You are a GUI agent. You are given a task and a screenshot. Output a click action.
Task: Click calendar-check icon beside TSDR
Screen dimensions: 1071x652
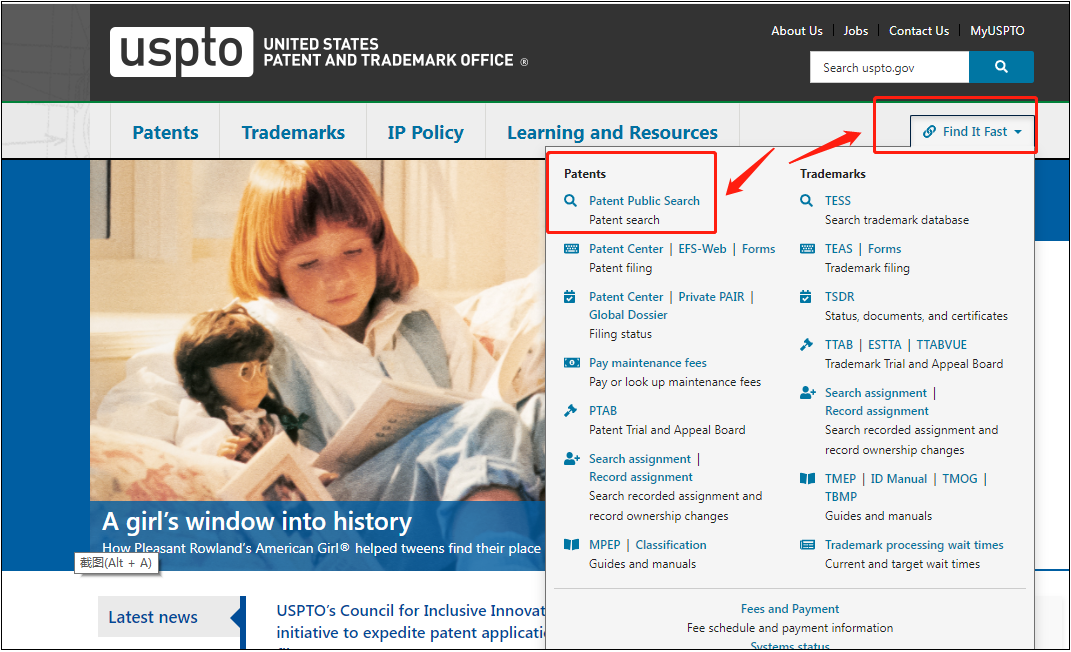point(807,297)
